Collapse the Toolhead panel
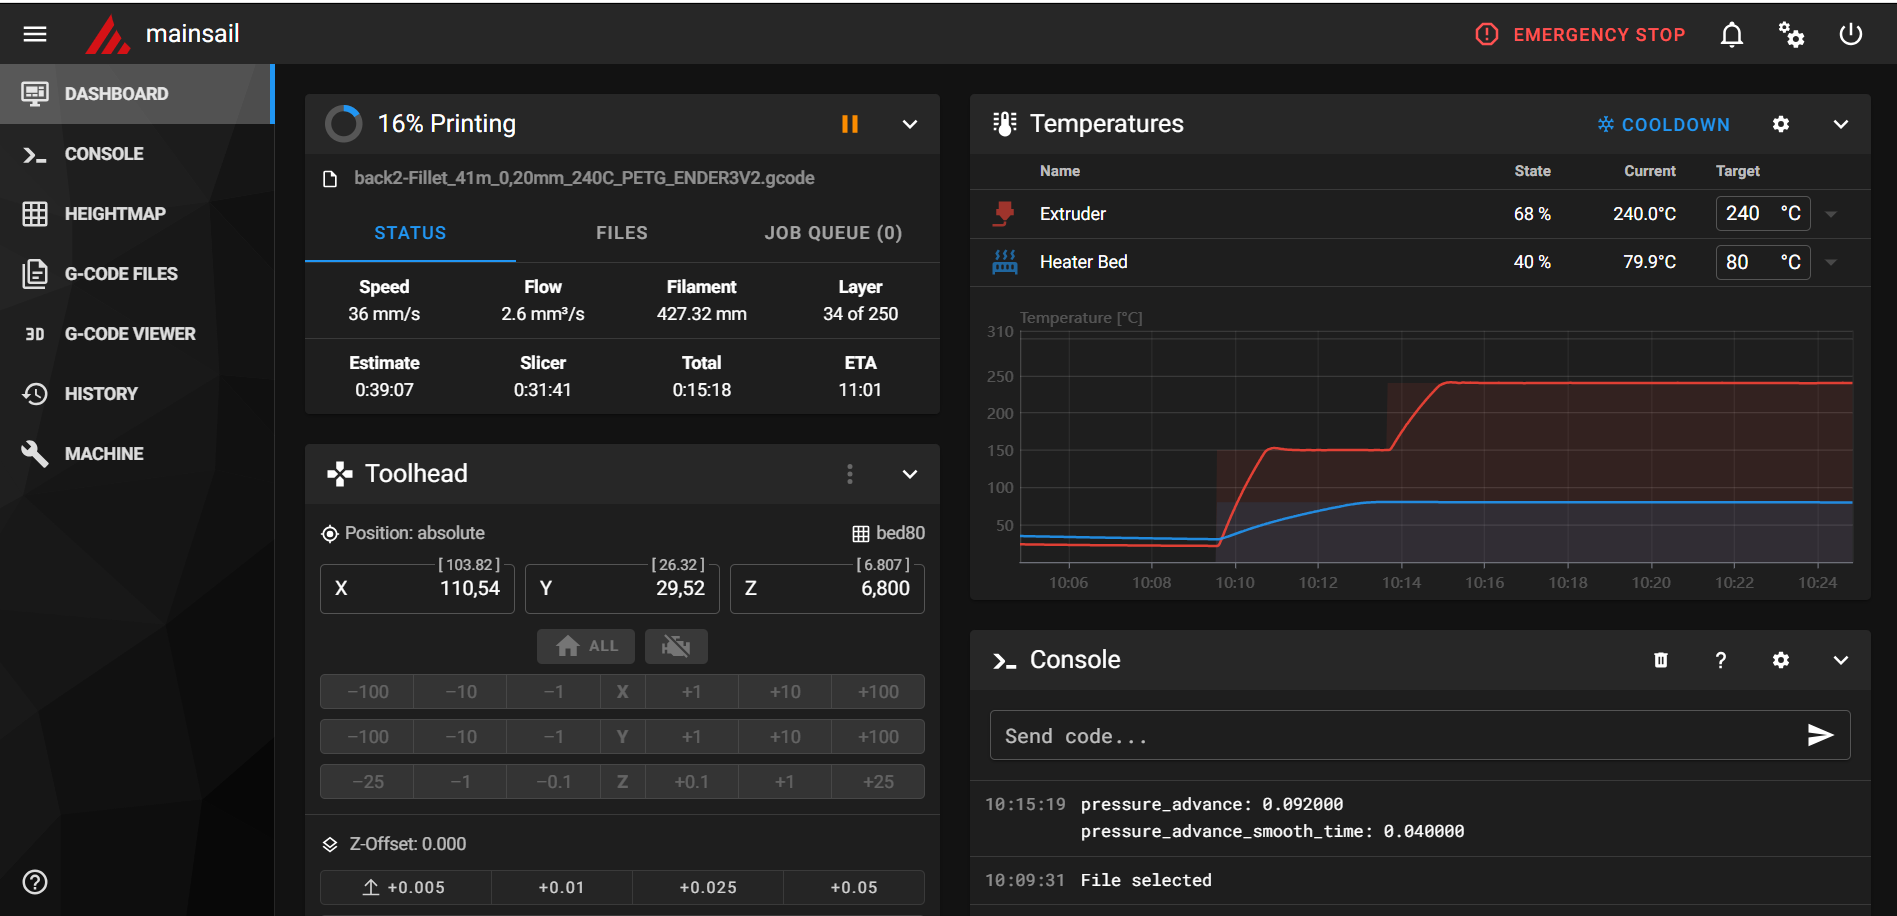 point(909,474)
